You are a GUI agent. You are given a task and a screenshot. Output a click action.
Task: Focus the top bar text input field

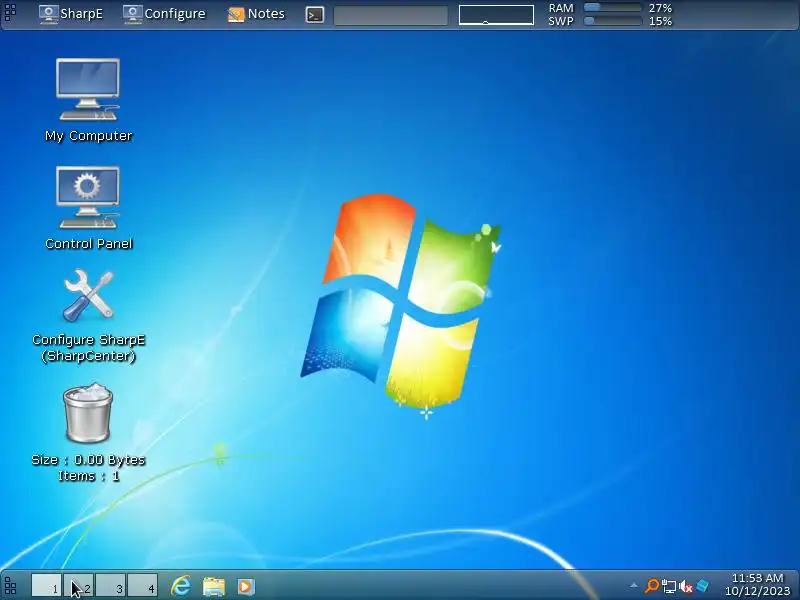(x=391, y=15)
